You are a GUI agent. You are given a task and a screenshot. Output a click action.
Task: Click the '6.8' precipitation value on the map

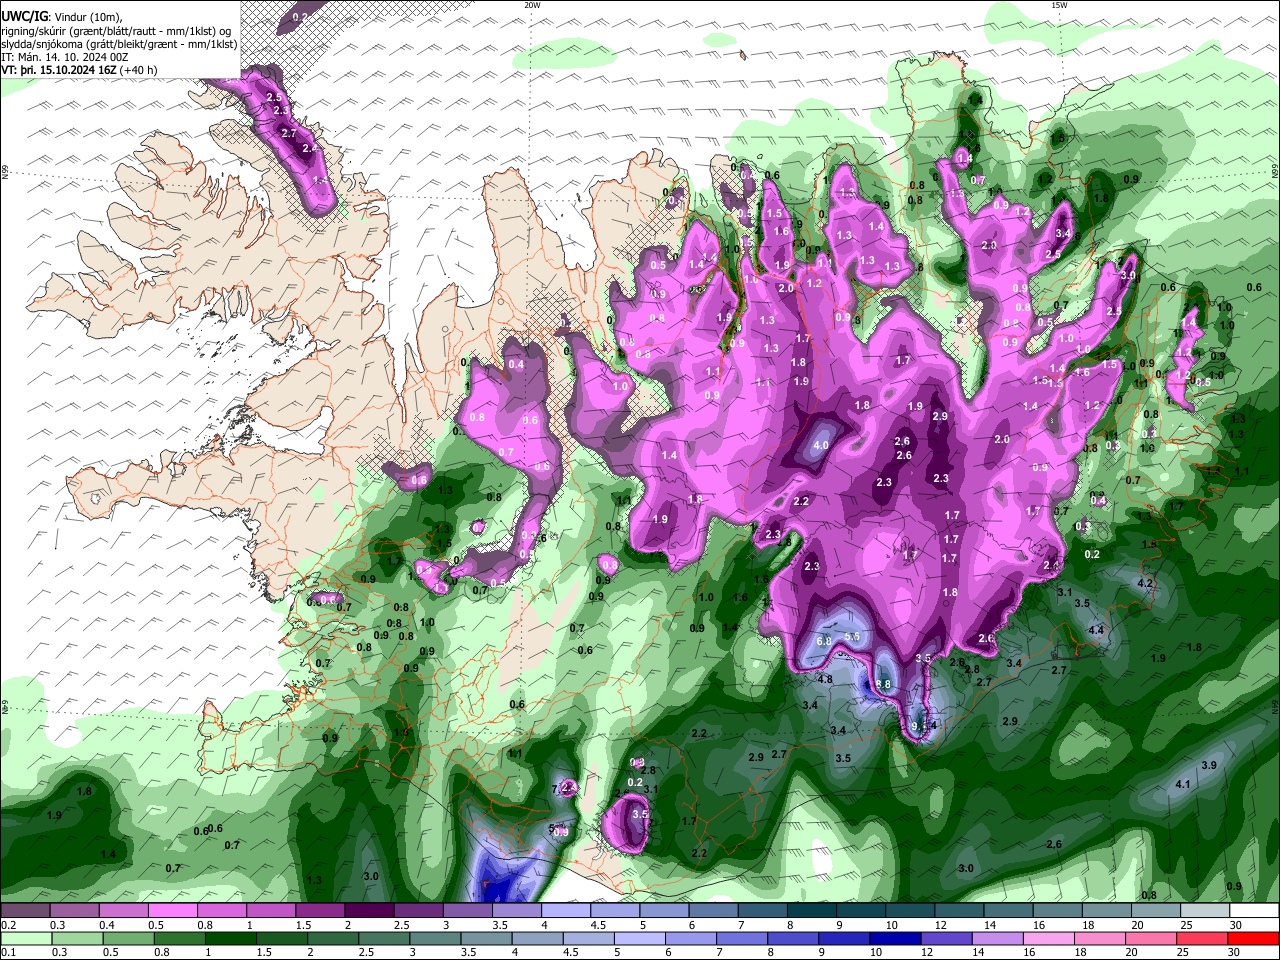point(825,641)
